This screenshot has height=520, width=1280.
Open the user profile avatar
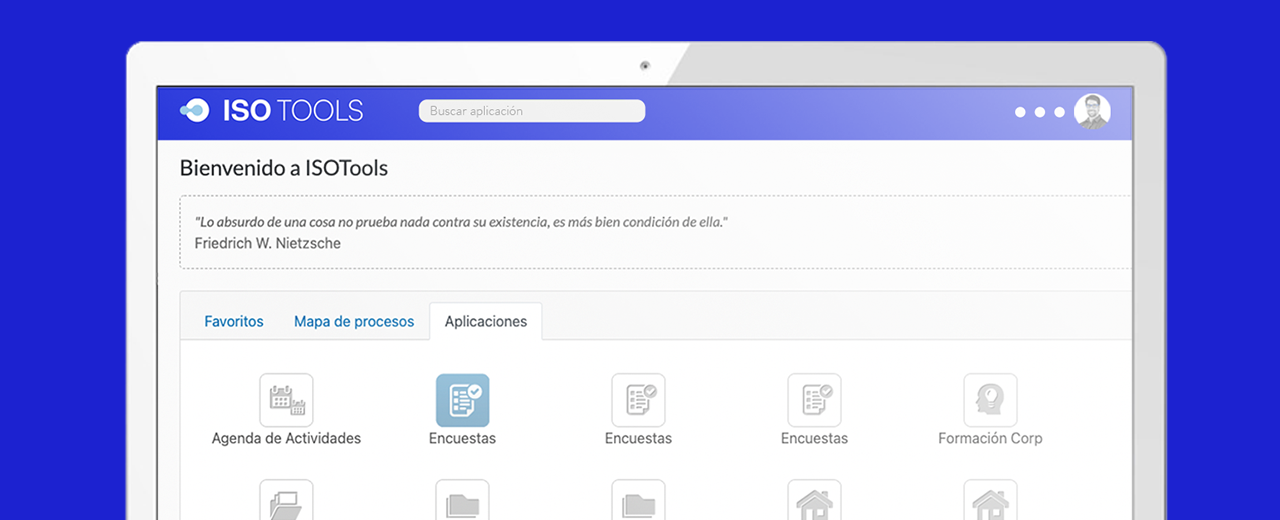click(x=1092, y=112)
